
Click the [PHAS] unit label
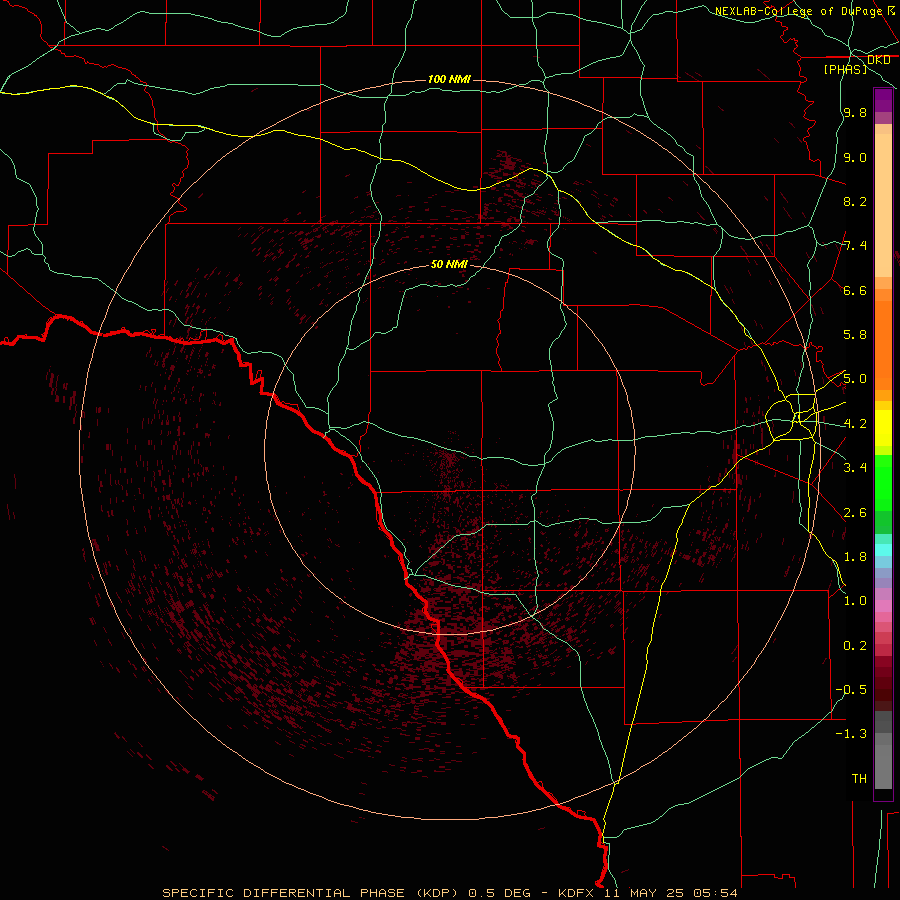tap(845, 69)
